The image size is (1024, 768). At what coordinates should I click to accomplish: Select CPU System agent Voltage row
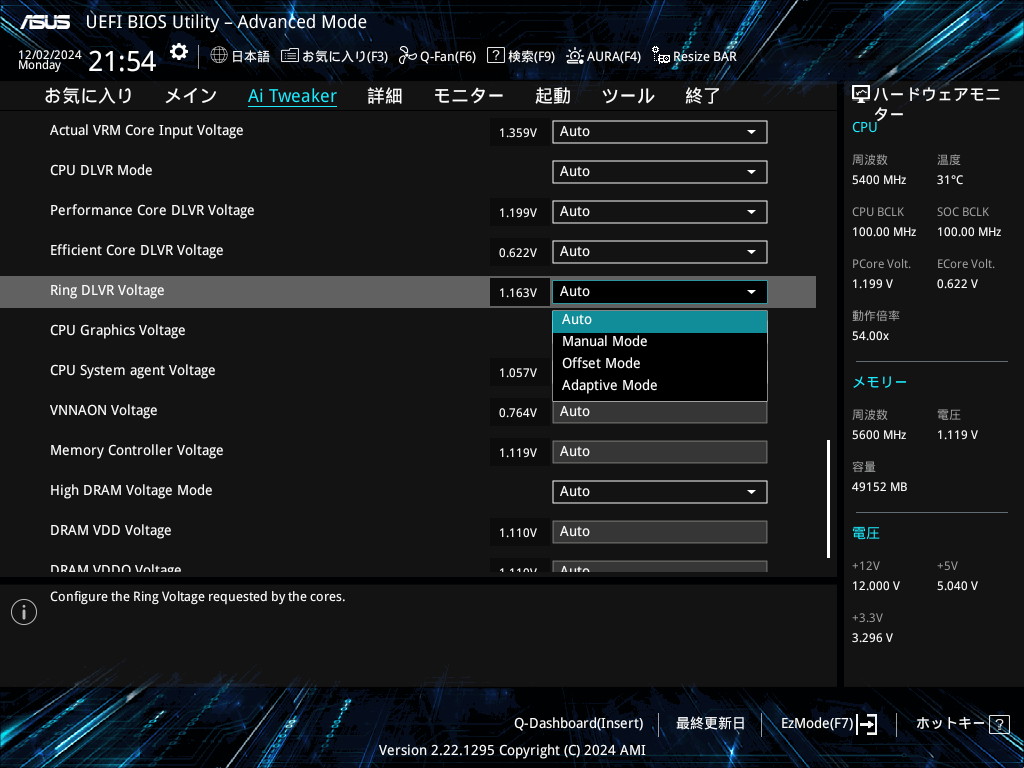[408, 371]
